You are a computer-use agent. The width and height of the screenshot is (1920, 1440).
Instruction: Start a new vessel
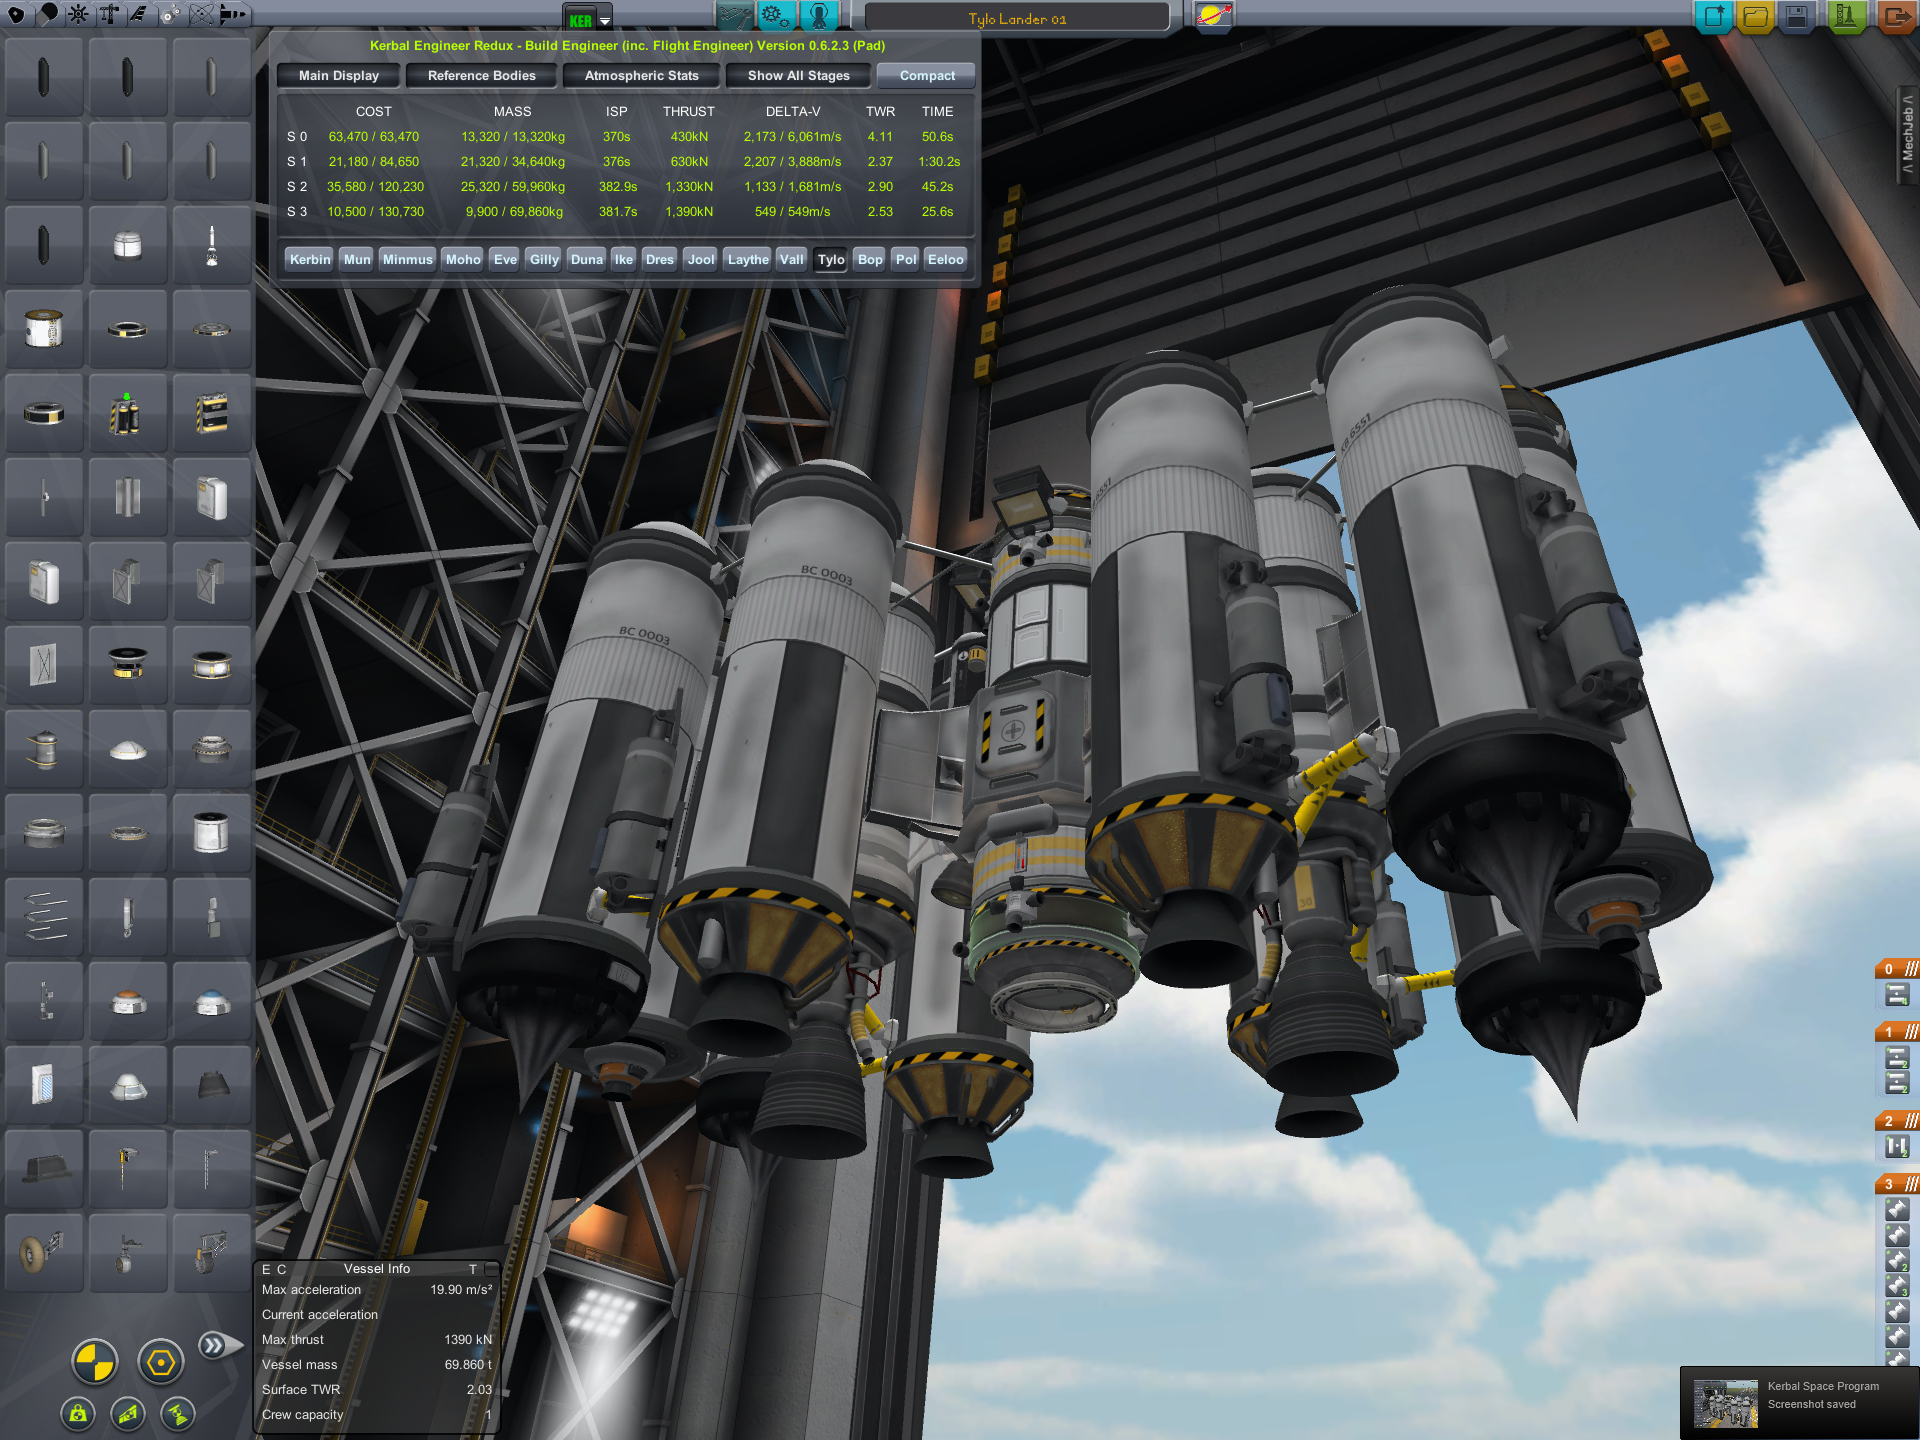1714,16
